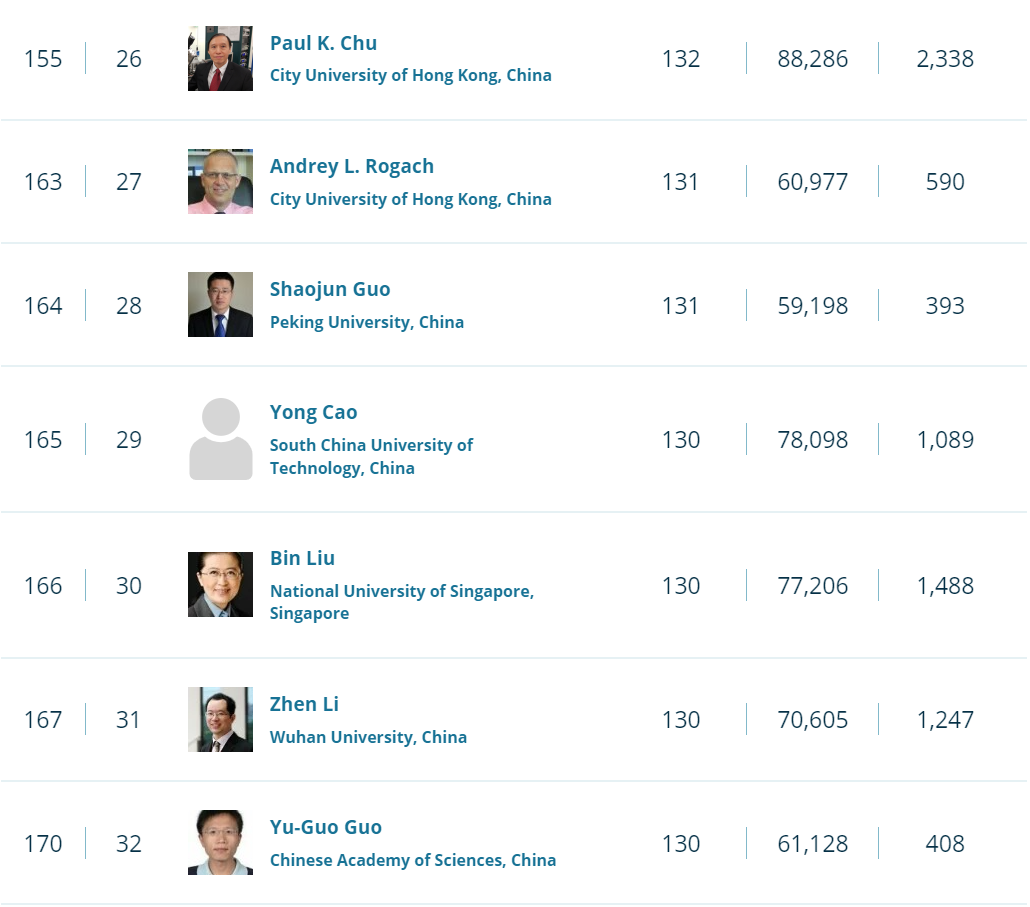This screenshot has height=907, width=1030.
Task: Click Bin Liu's profile photo
Action: [x=220, y=585]
